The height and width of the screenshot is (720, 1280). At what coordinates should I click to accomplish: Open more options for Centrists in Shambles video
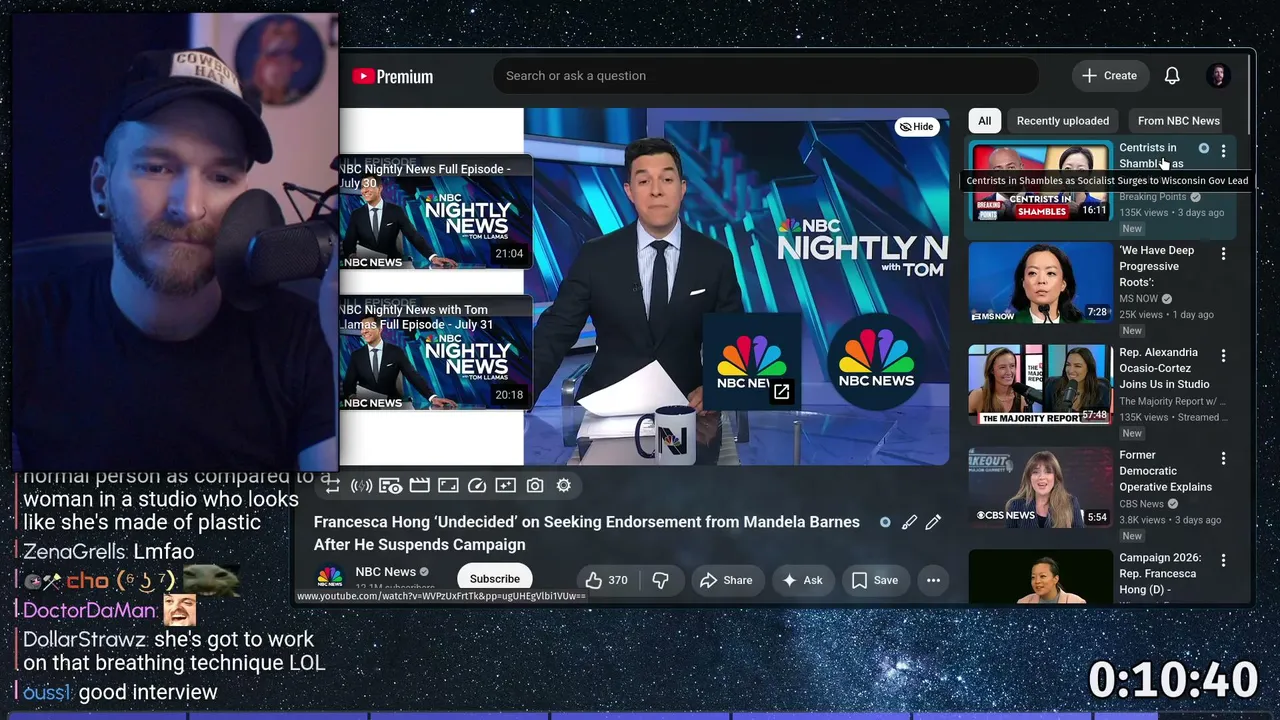[x=1223, y=150]
